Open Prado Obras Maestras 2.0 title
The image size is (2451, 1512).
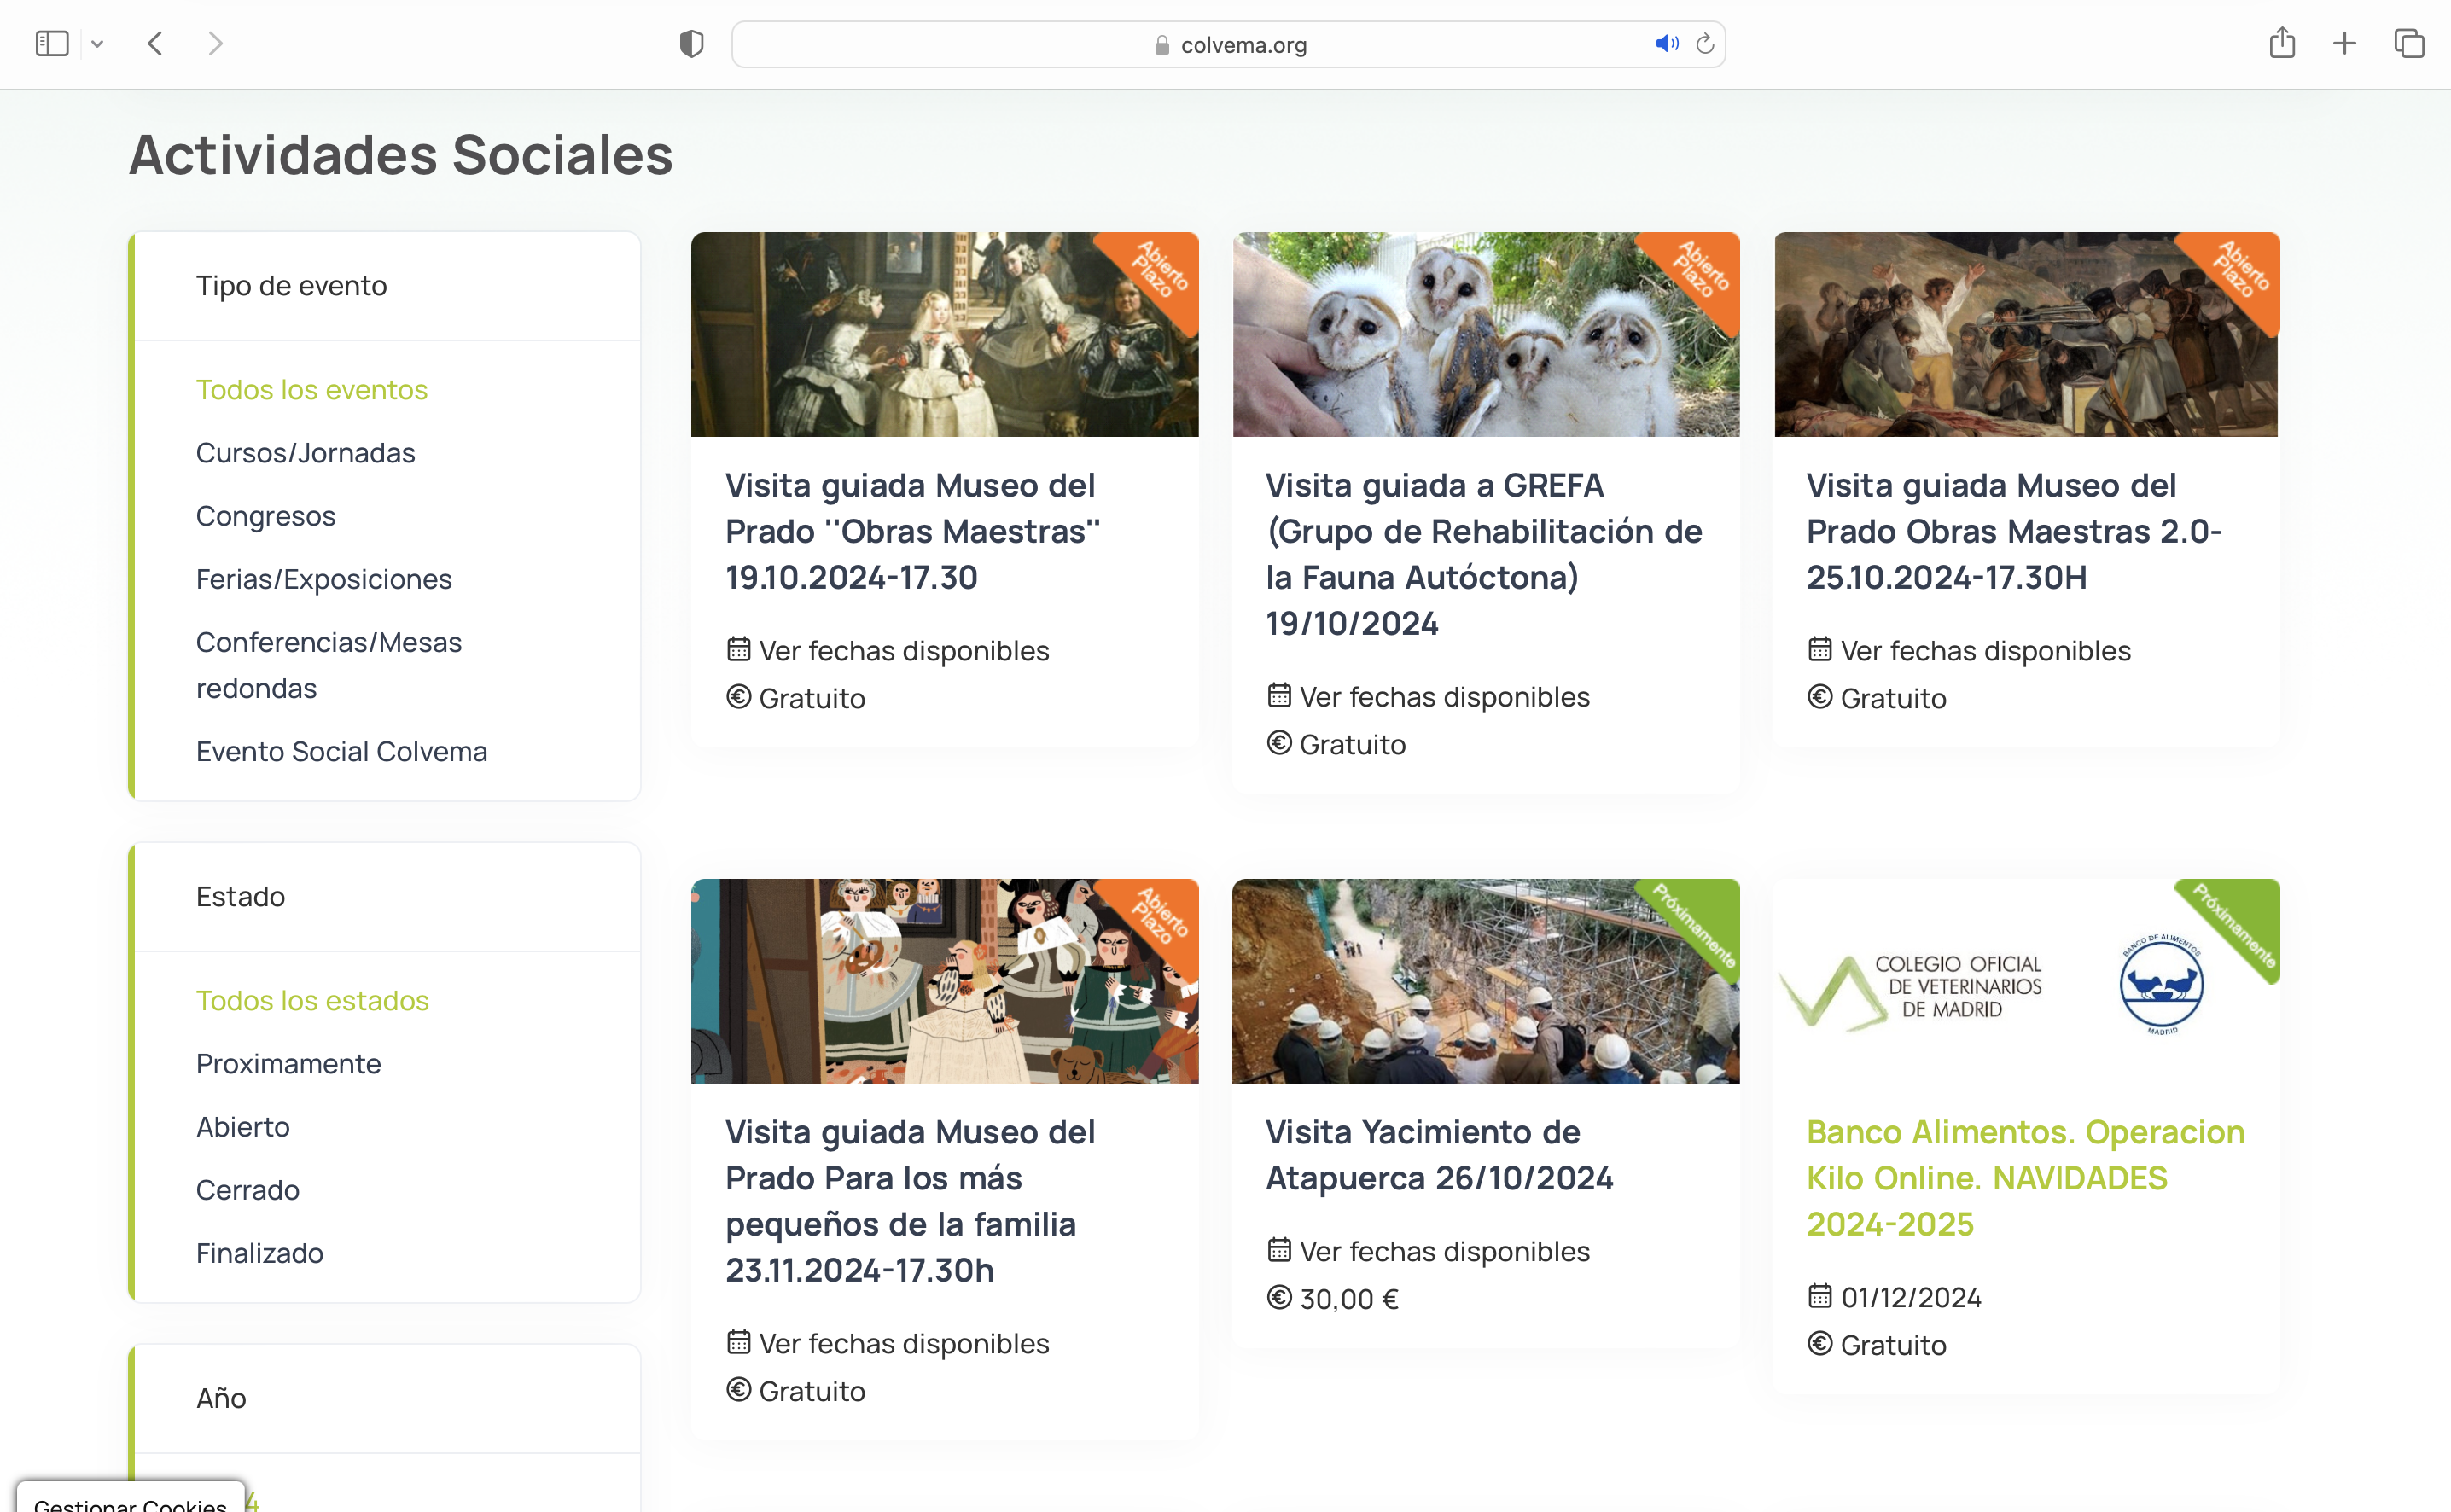pos(2014,531)
